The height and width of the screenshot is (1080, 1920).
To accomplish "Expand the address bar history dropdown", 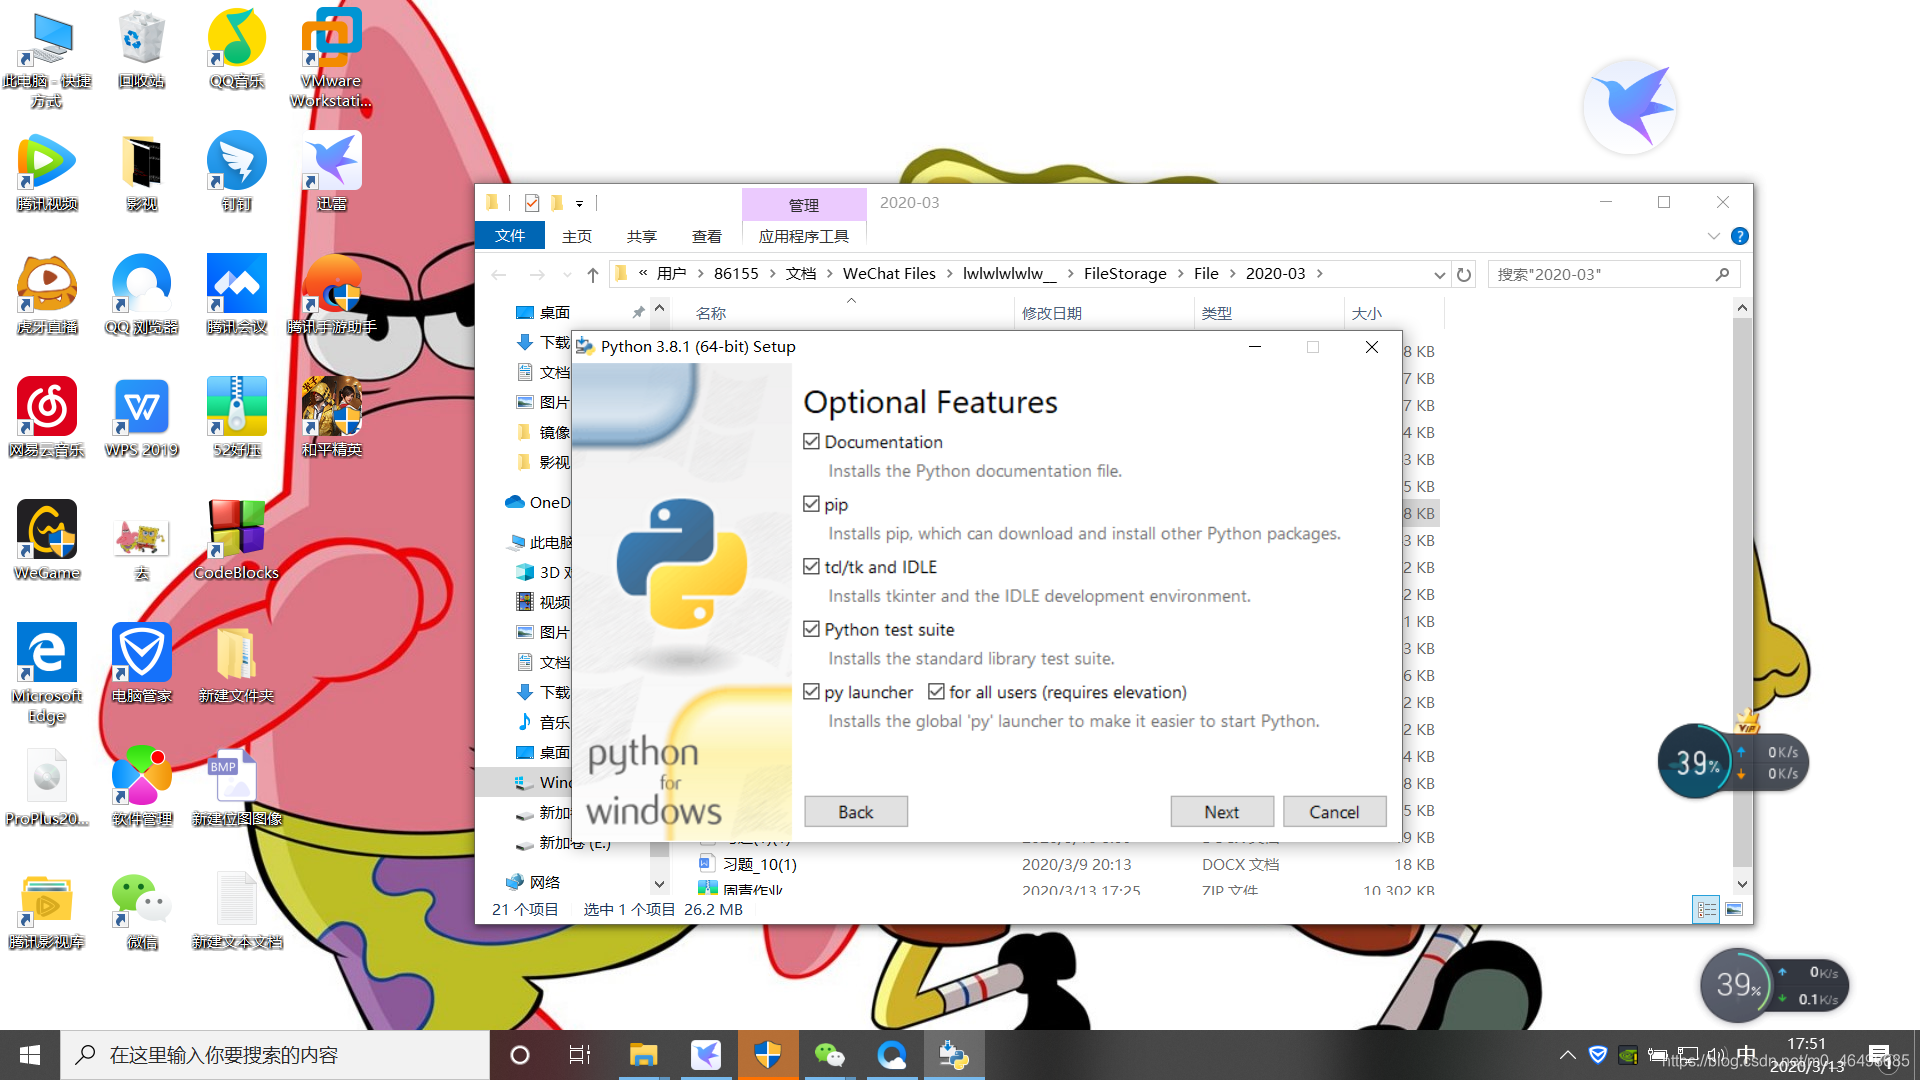I will [1439, 274].
